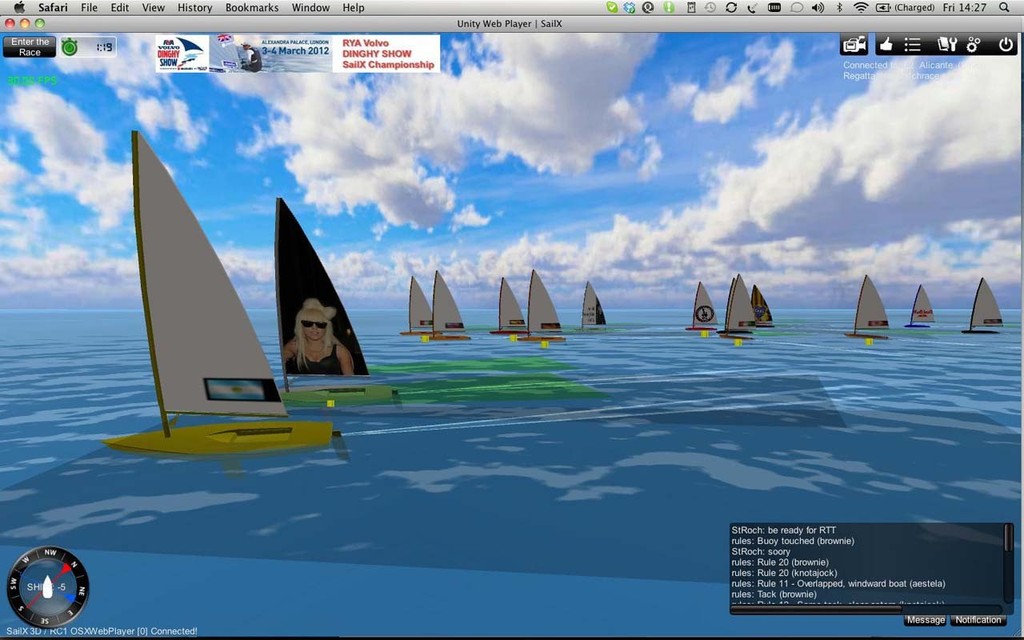This screenshot has width=1024, height=640.
Task: Open the gears settings icon
Action: [974, 44]
